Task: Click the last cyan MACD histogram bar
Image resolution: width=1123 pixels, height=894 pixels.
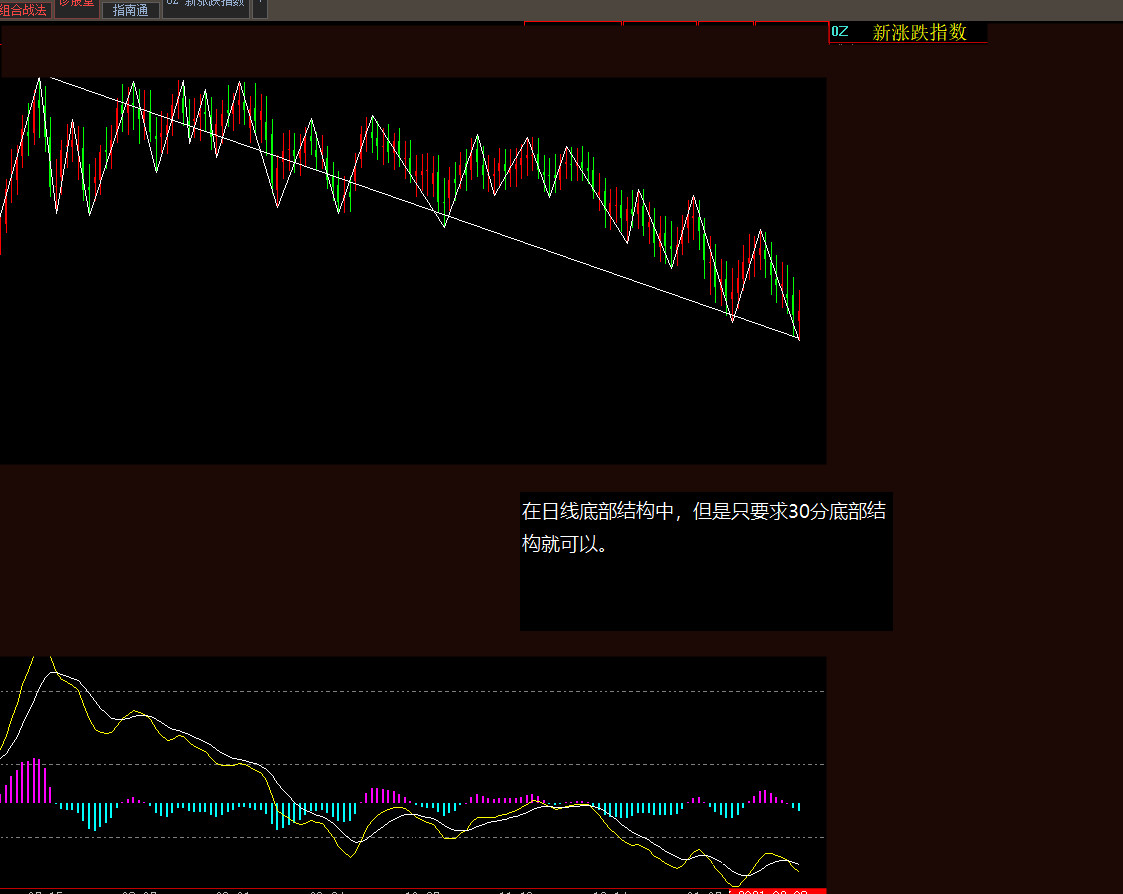Action: (x=798, y=806)
